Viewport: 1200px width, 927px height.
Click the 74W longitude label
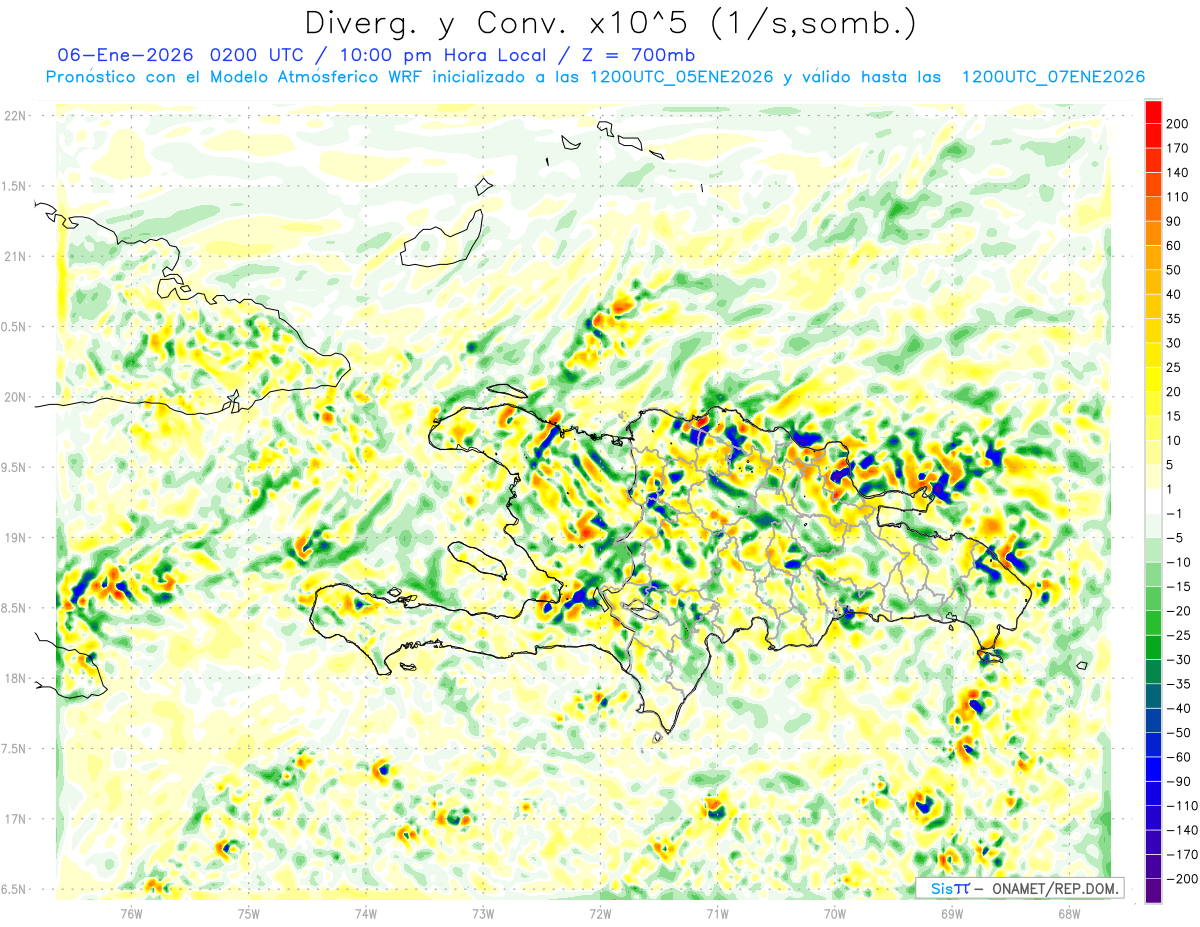[x=365, y=913]
